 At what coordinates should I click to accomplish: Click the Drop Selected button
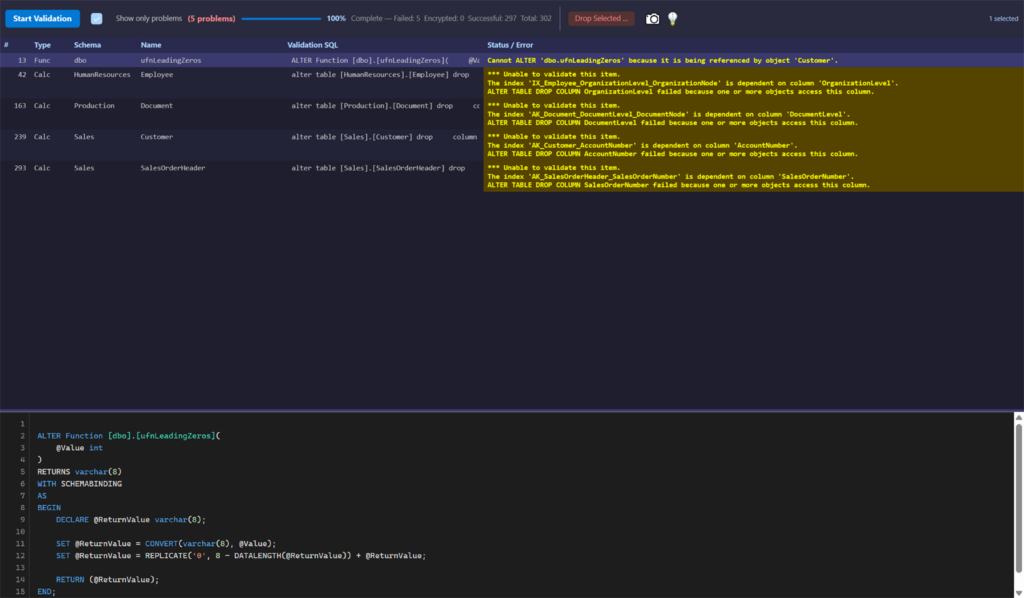click(601, 18)
